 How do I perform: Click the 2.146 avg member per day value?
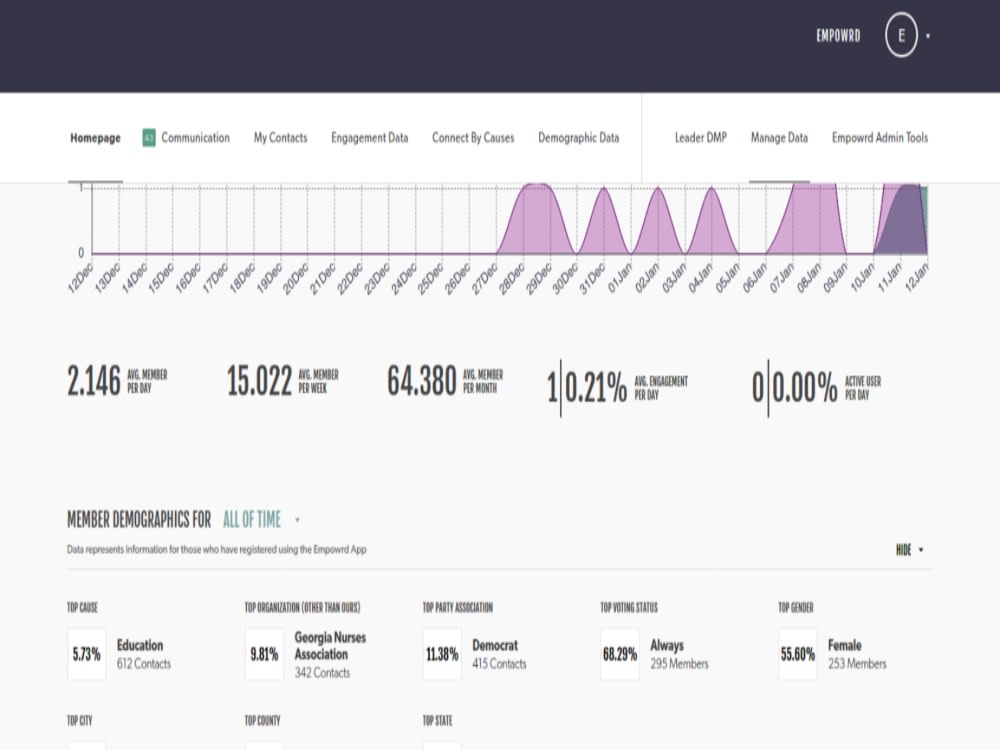click(x=94, y=381)
